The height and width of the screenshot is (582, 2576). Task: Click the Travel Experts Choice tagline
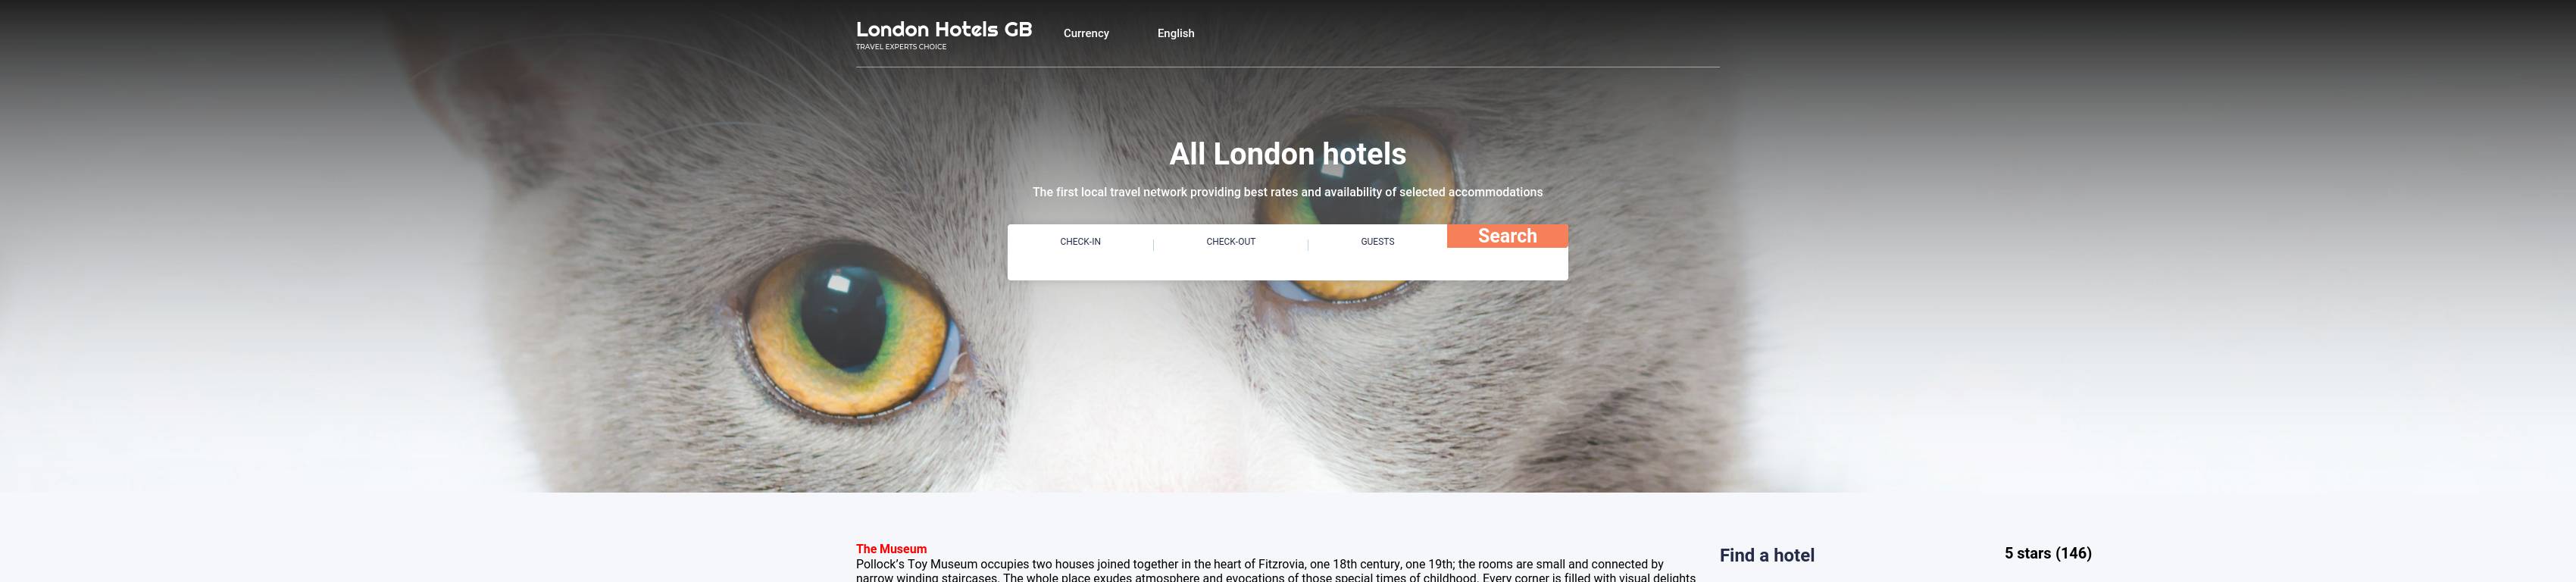(x=901, y=47)
